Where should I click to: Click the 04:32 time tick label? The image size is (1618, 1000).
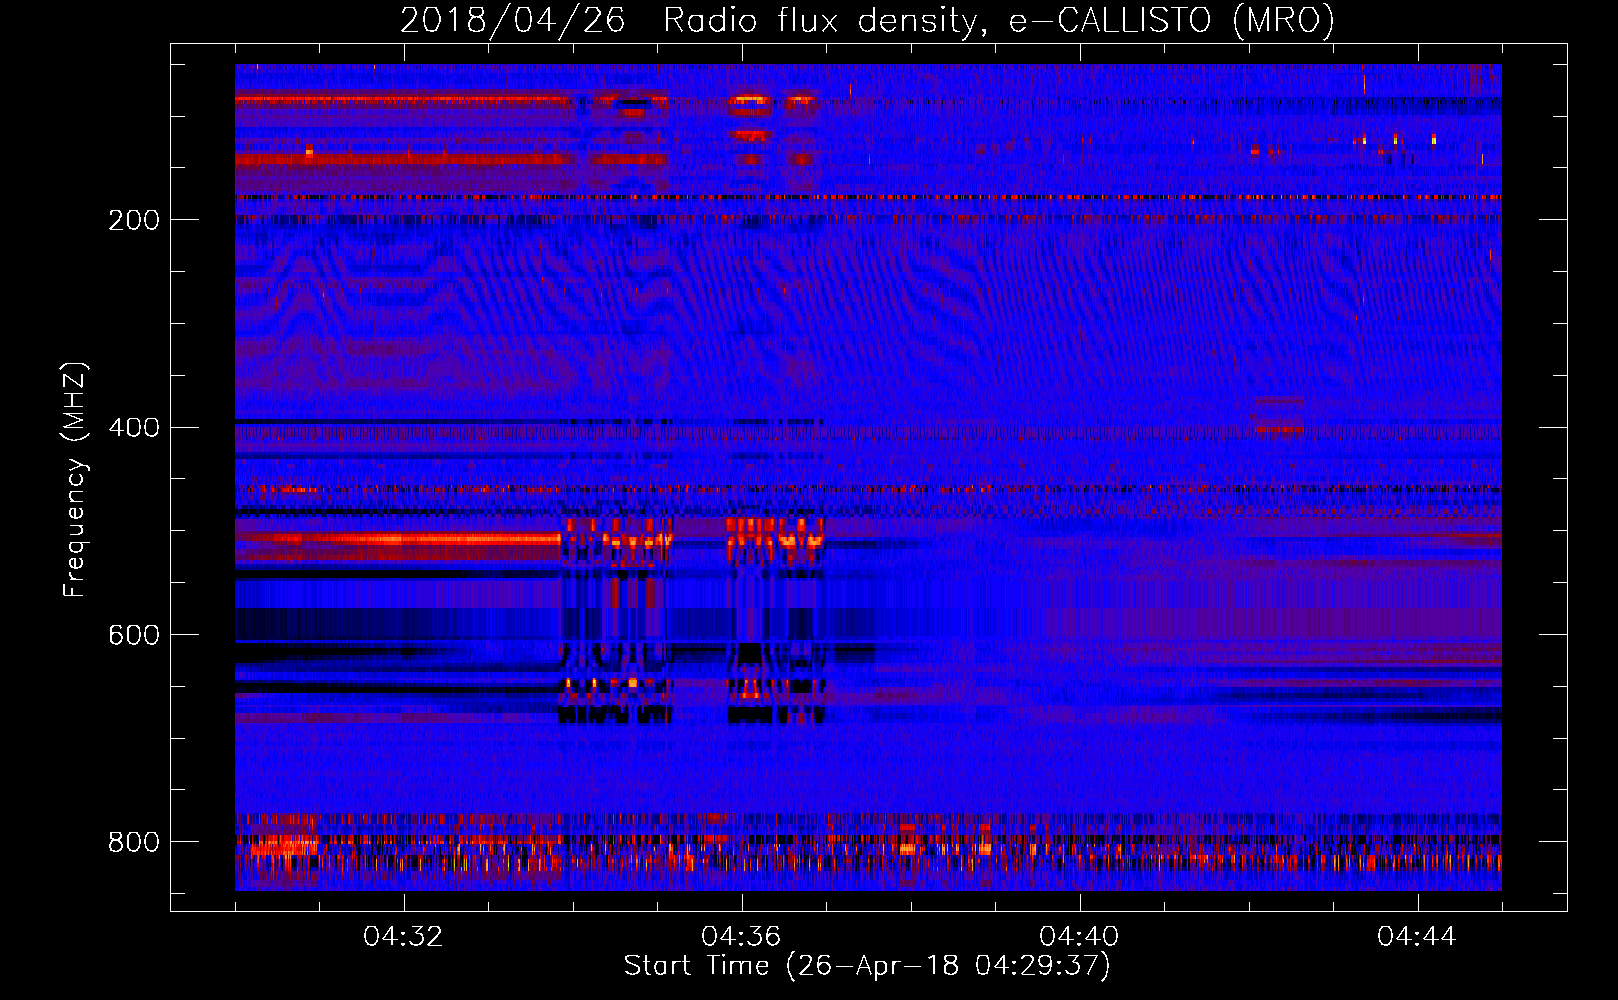(x=404, y=937)
